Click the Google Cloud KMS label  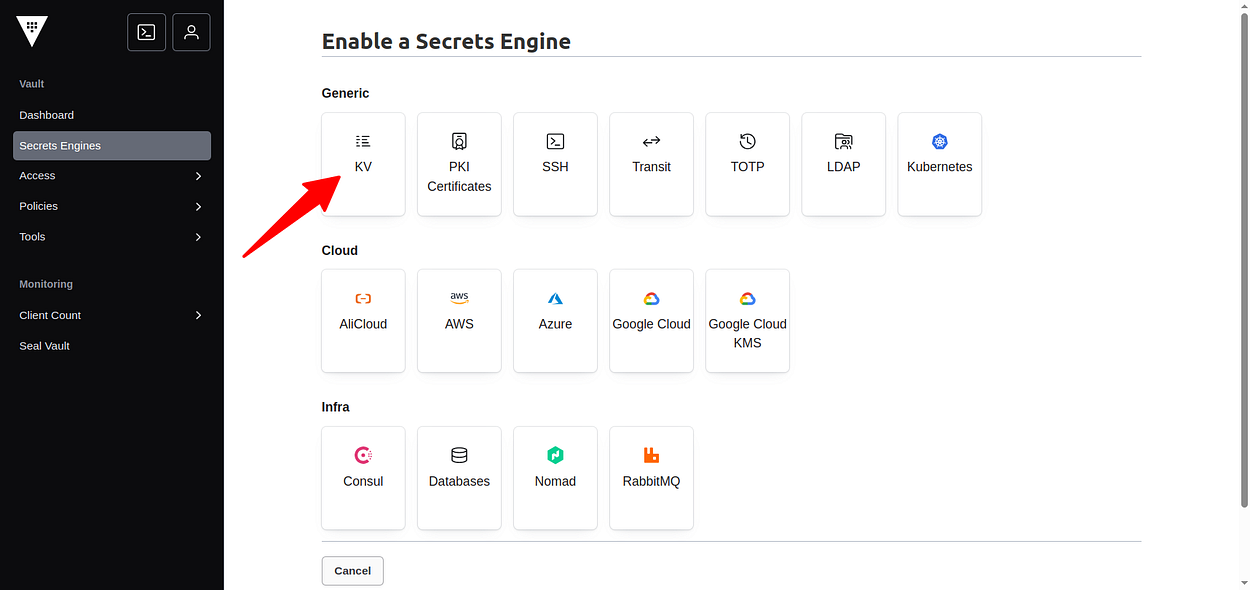pos(747,334)
